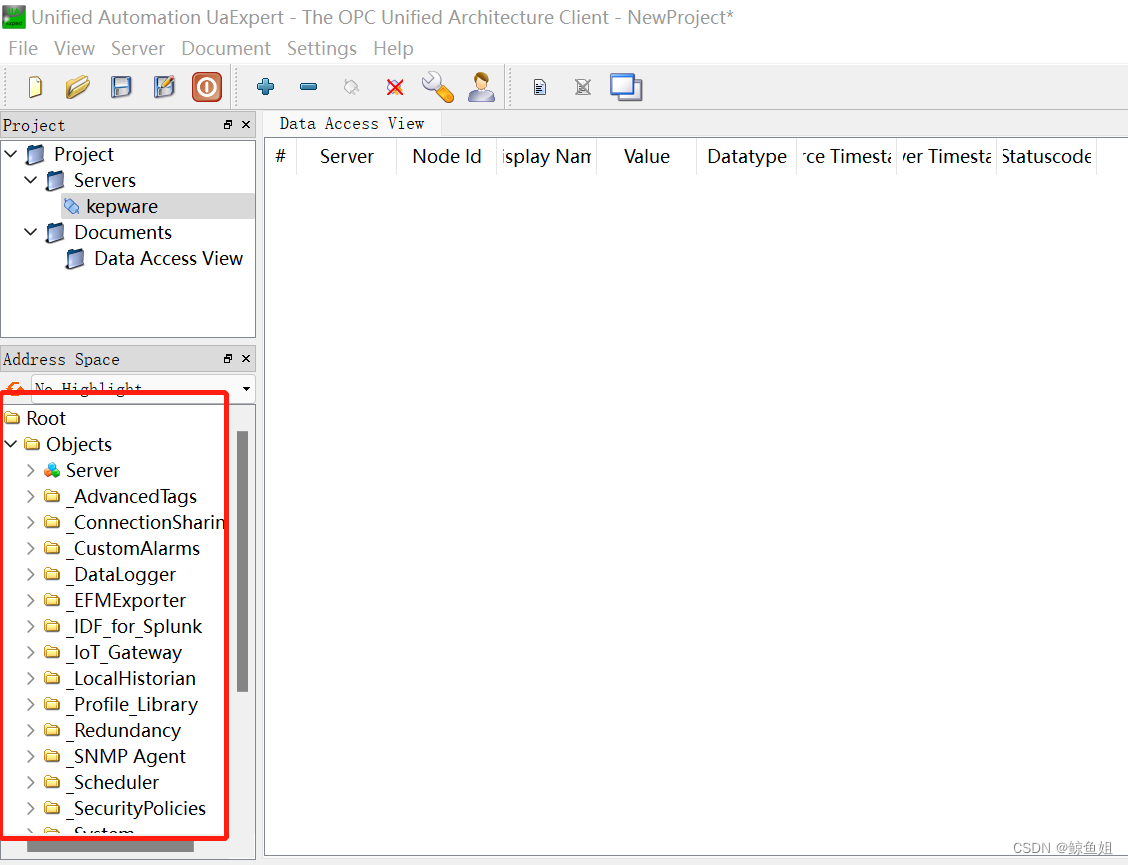
Task: Collapse the Servers tree node
Action: click(31, 179)
